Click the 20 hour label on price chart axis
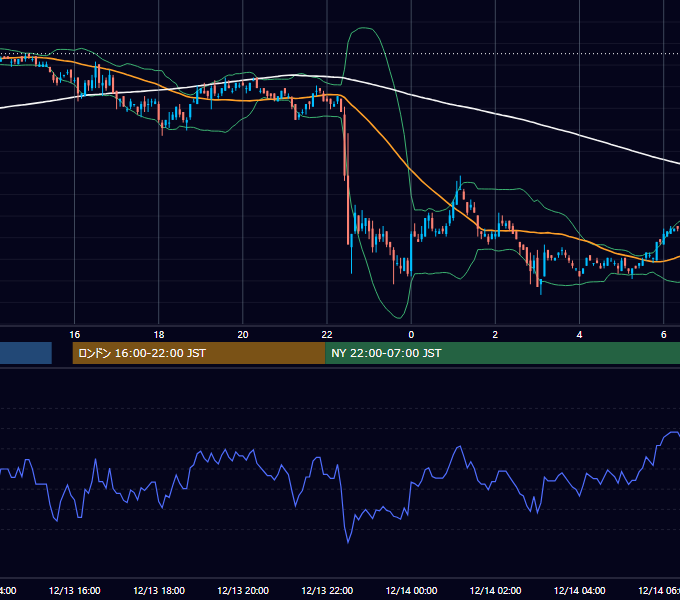 coord(243,335)
